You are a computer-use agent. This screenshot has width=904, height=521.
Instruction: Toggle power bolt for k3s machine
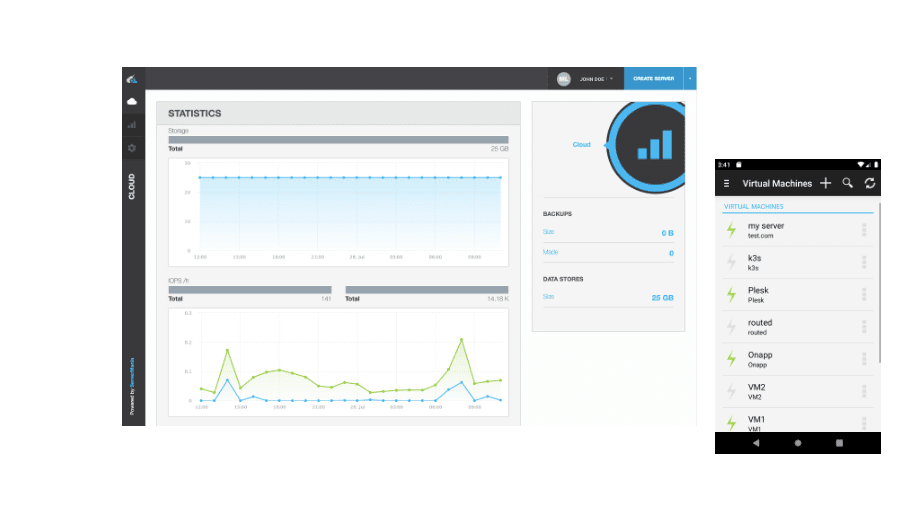(x=731, y=262)
